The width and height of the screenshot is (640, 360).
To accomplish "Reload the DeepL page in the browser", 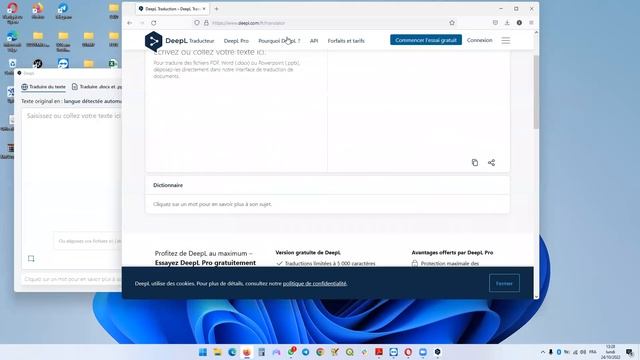I will [153, 23].
